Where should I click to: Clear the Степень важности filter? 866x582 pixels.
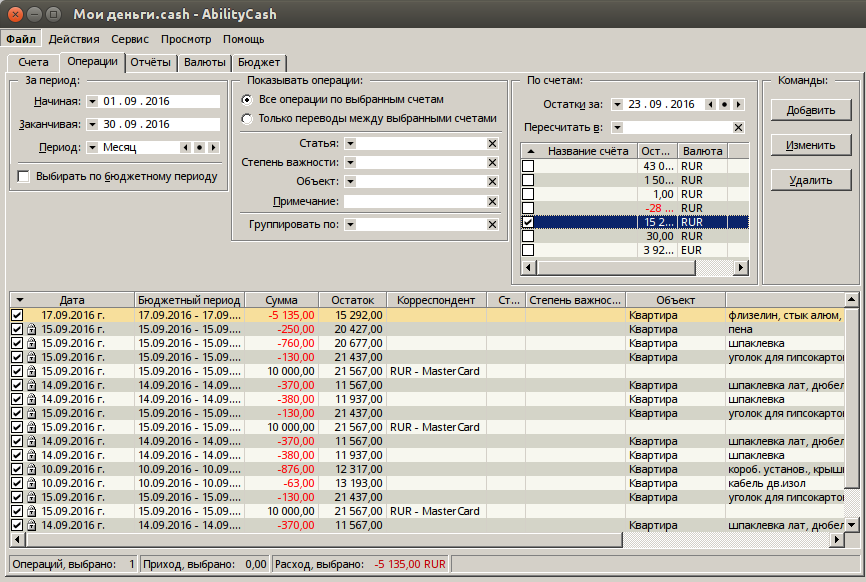click(492, 163)
